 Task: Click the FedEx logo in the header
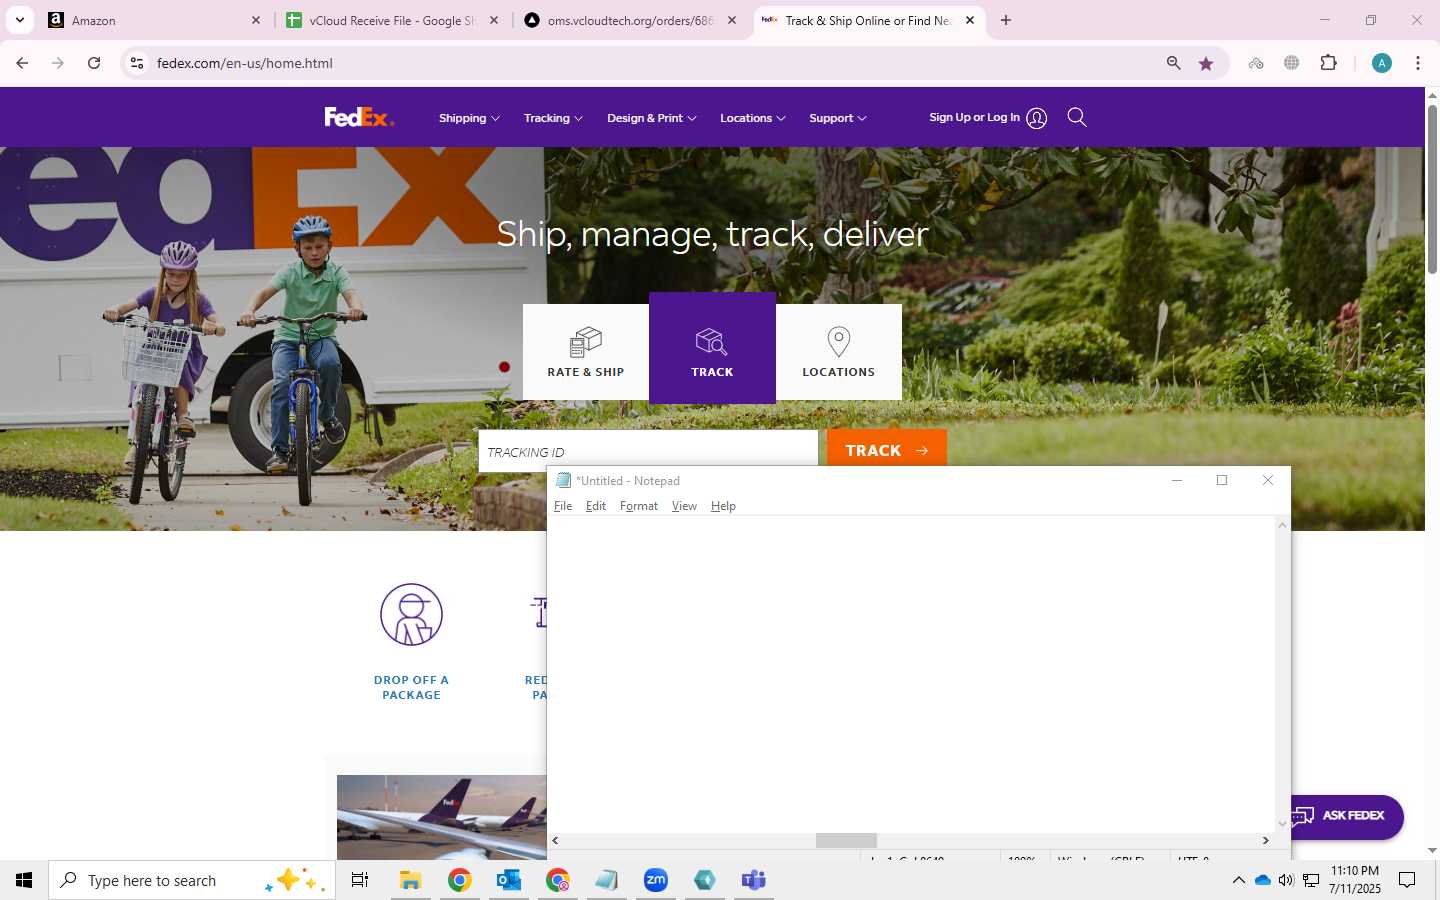359,117
